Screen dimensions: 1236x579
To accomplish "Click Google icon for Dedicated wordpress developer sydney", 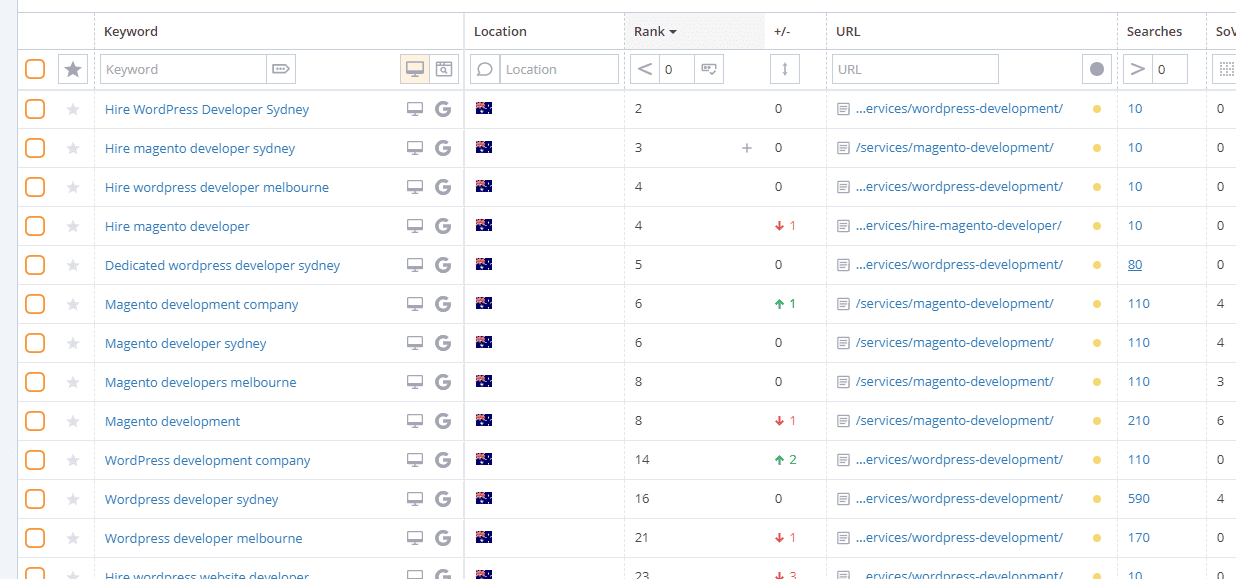I will pos(443,265).
